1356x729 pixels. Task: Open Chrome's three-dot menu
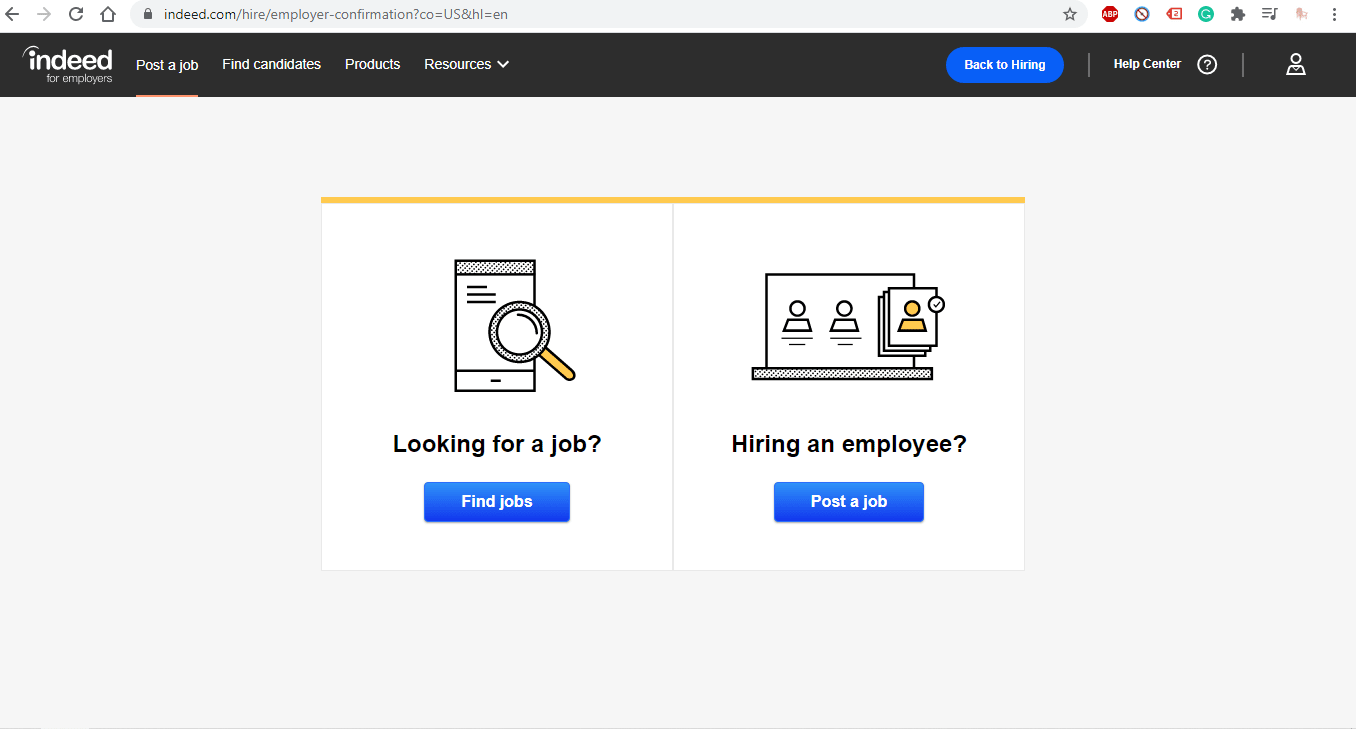click(x=1335, y=14)
